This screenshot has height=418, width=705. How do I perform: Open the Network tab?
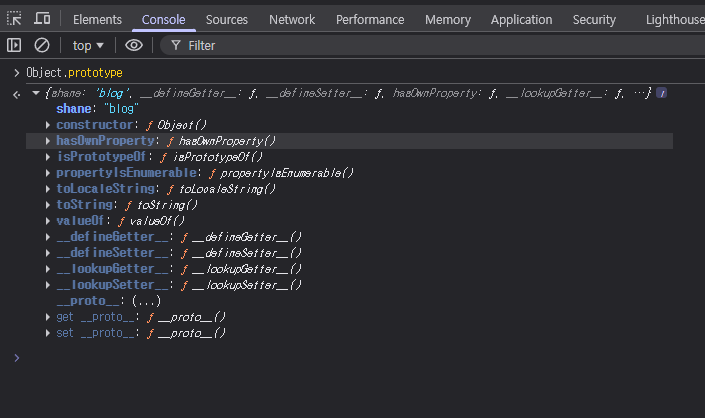(x=292, y=19)
